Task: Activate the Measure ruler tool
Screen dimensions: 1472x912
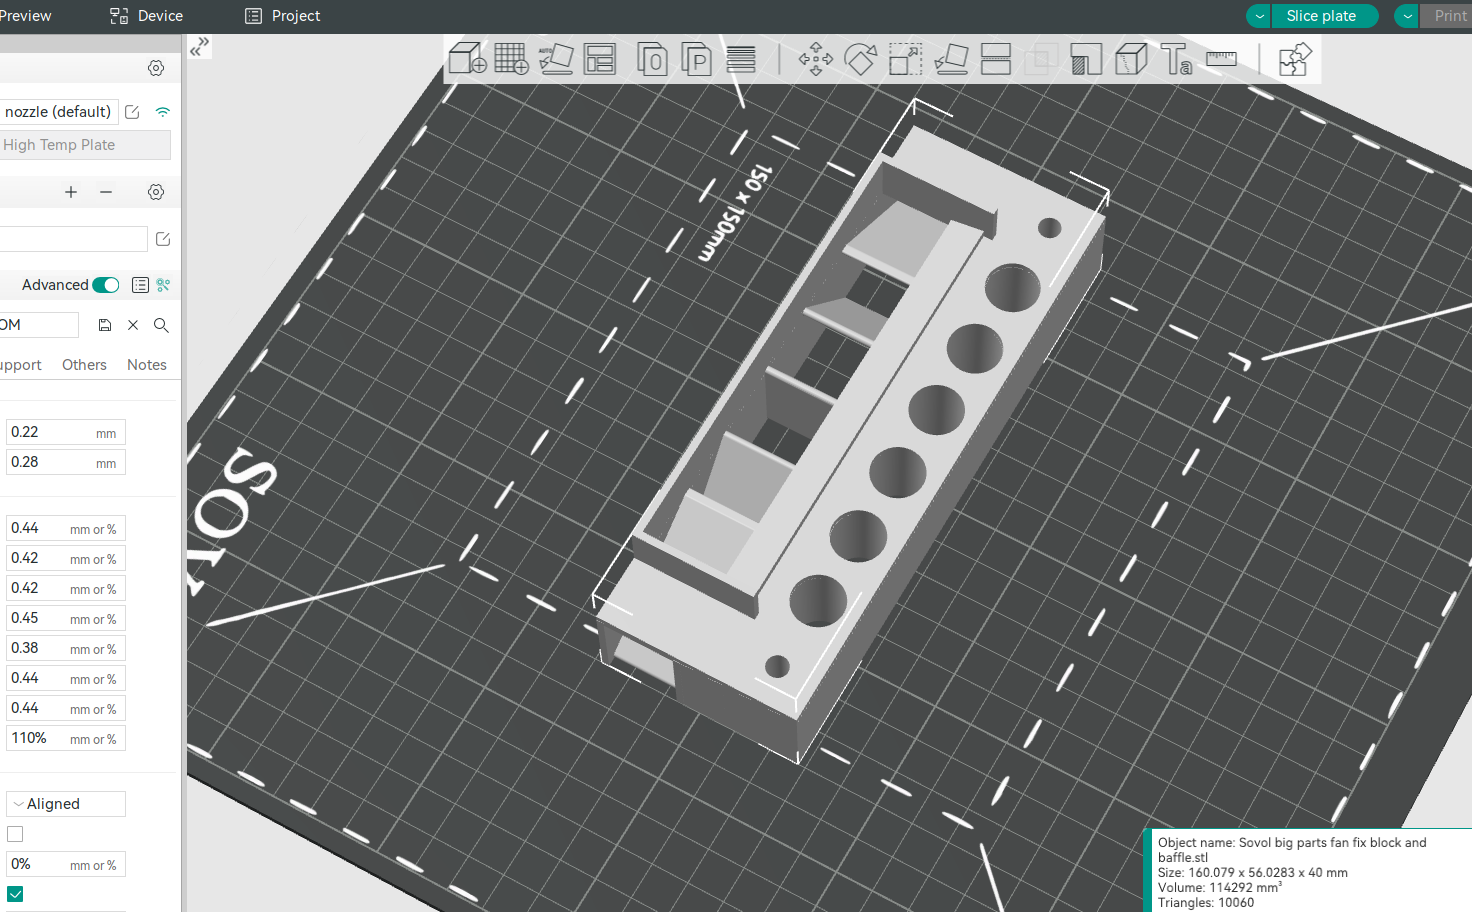Action: coord(1221,59)
